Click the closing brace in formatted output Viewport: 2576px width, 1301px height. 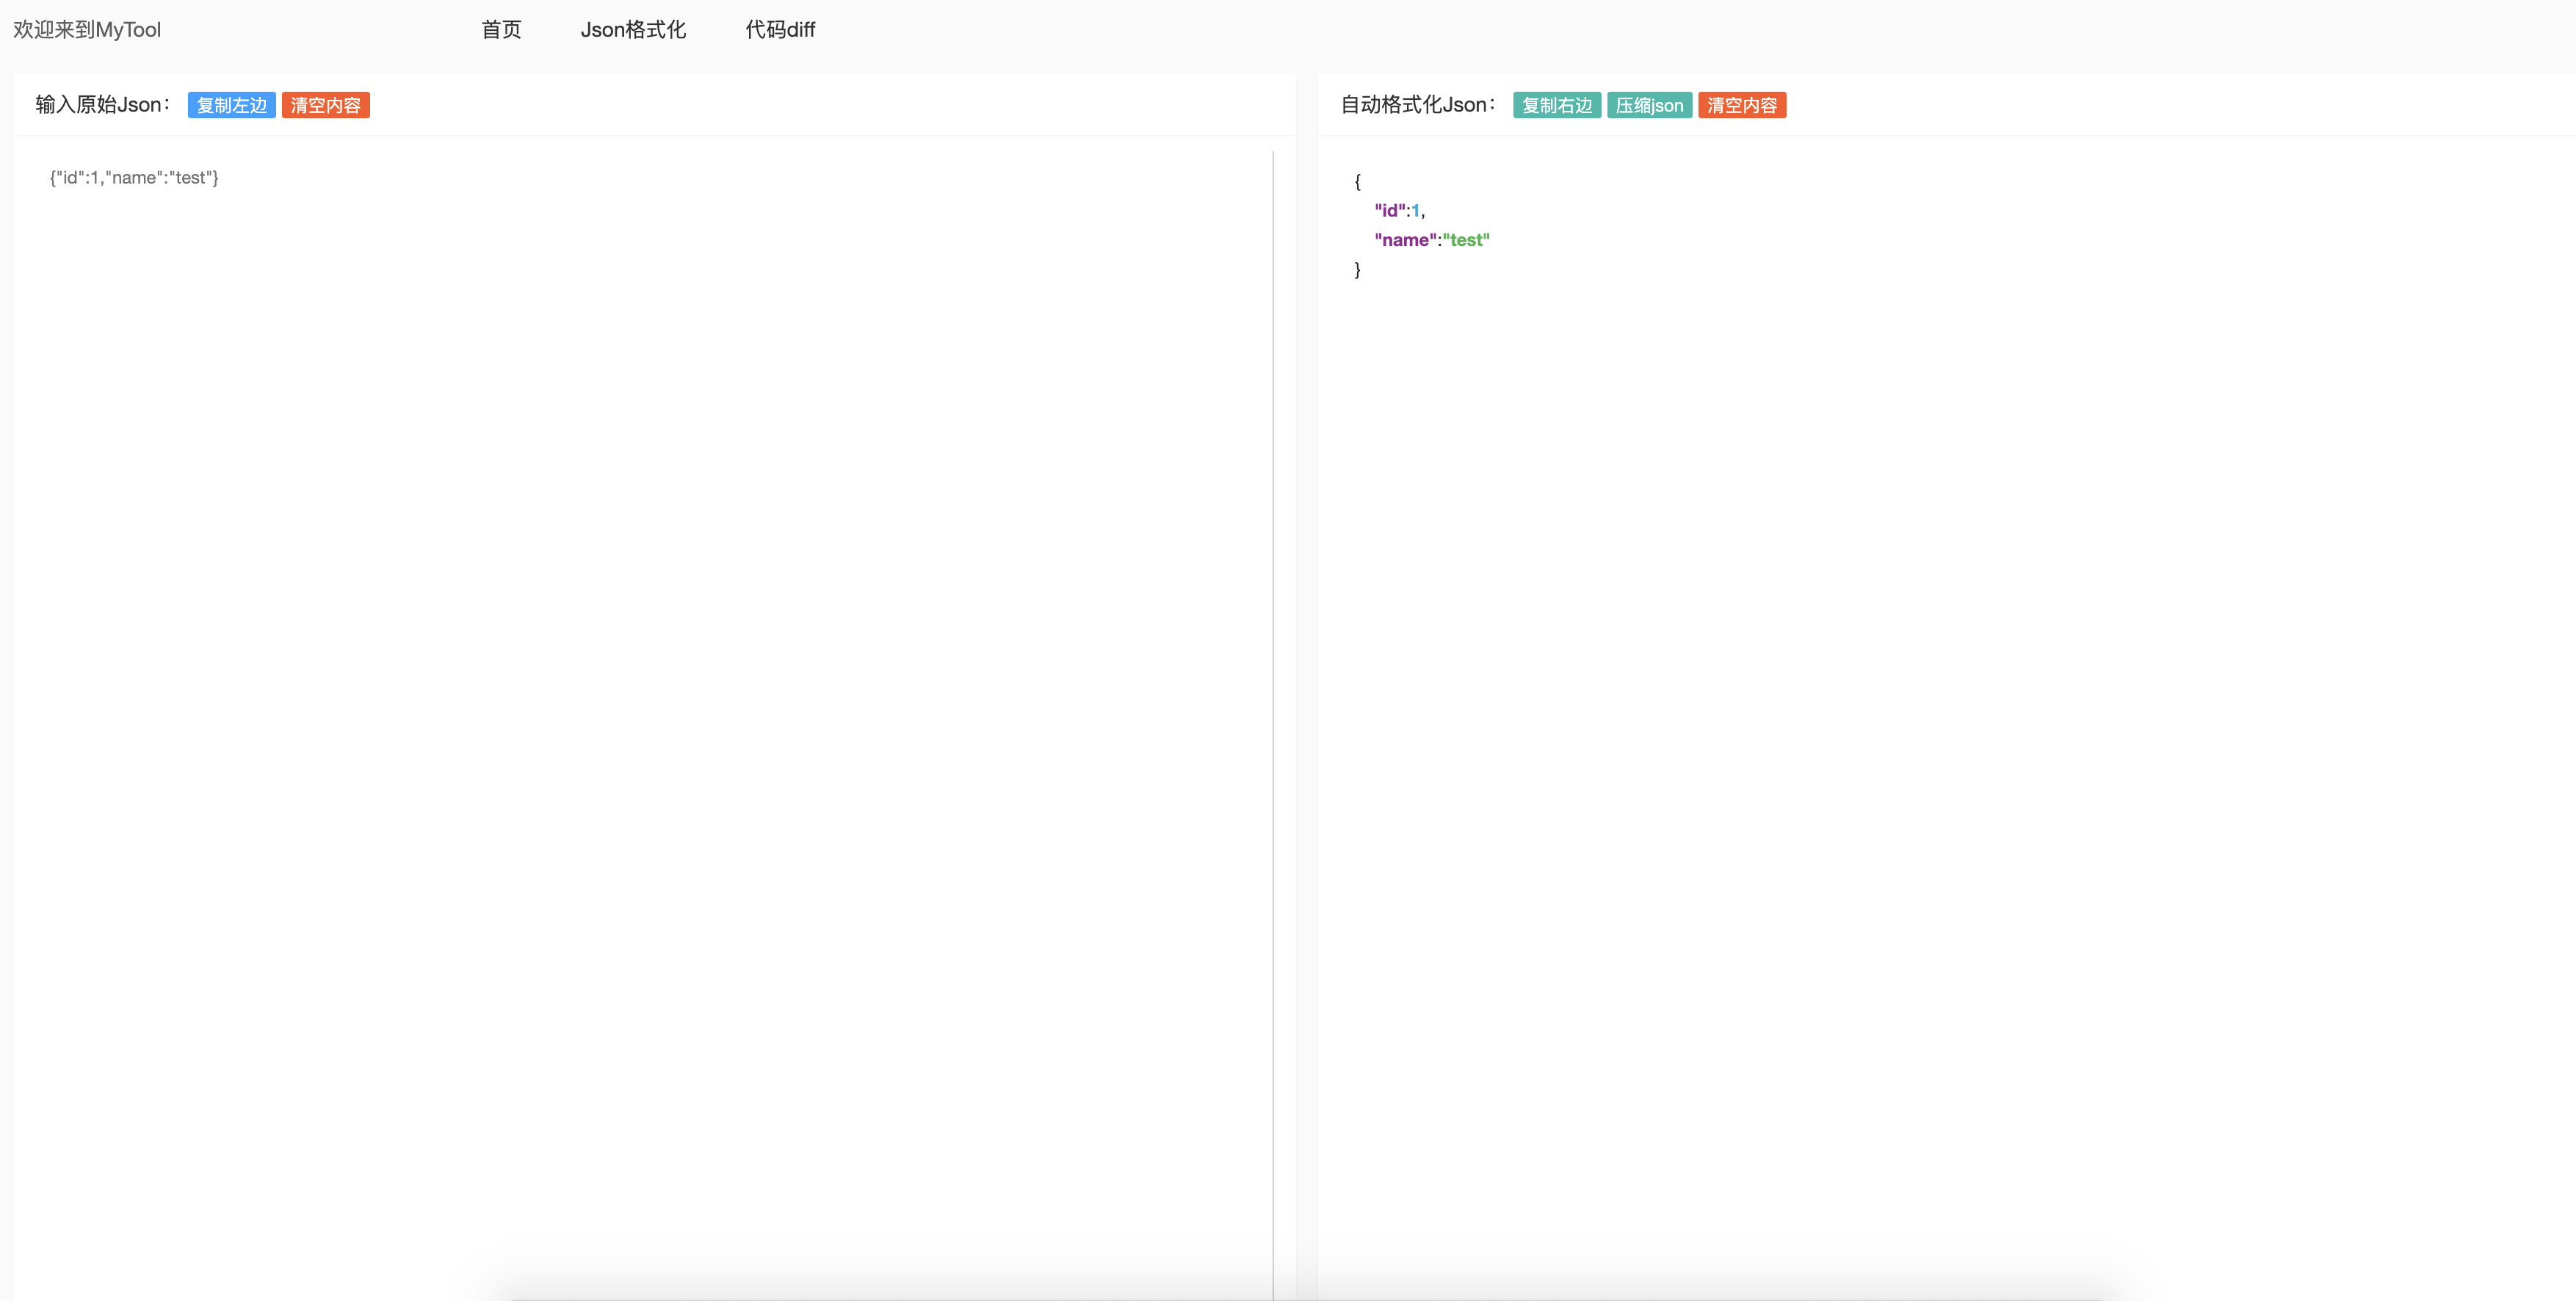(1357, 269)
